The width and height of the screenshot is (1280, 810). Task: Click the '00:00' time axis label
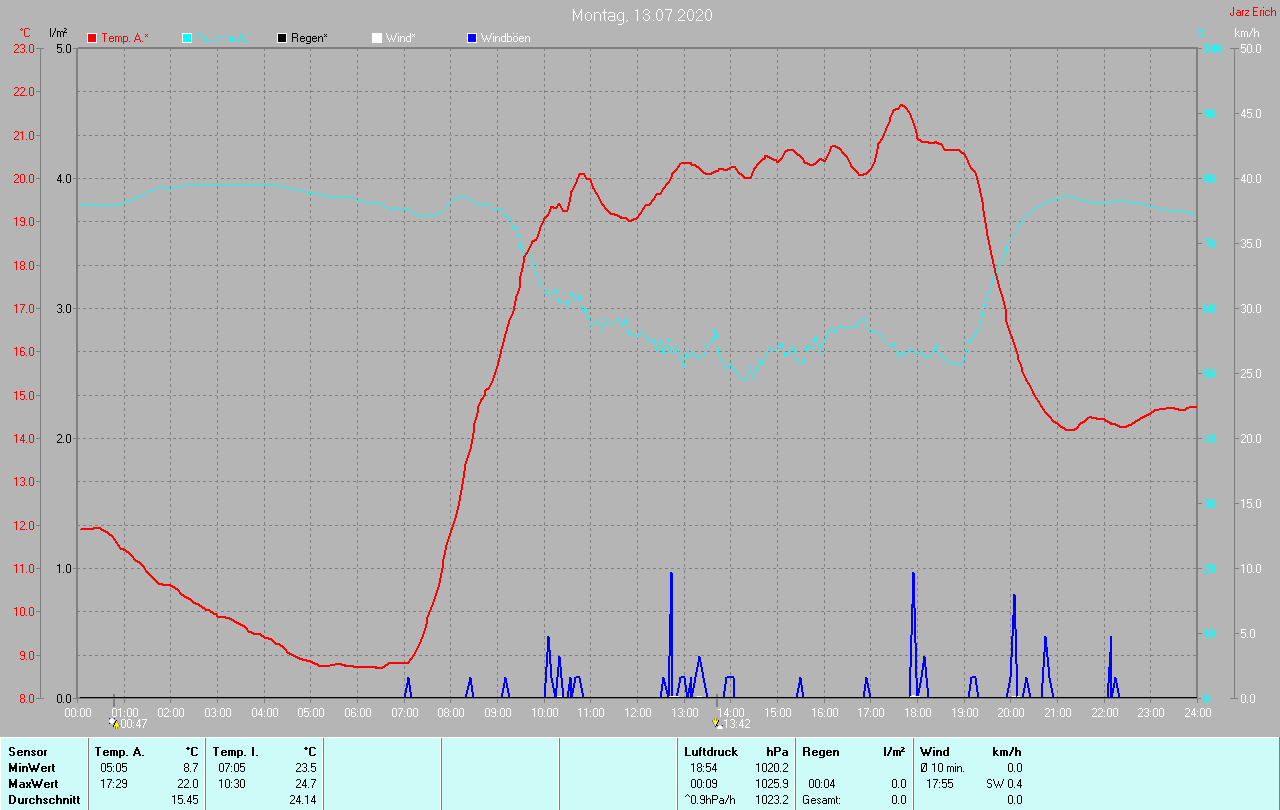click(x=78, y=713)
